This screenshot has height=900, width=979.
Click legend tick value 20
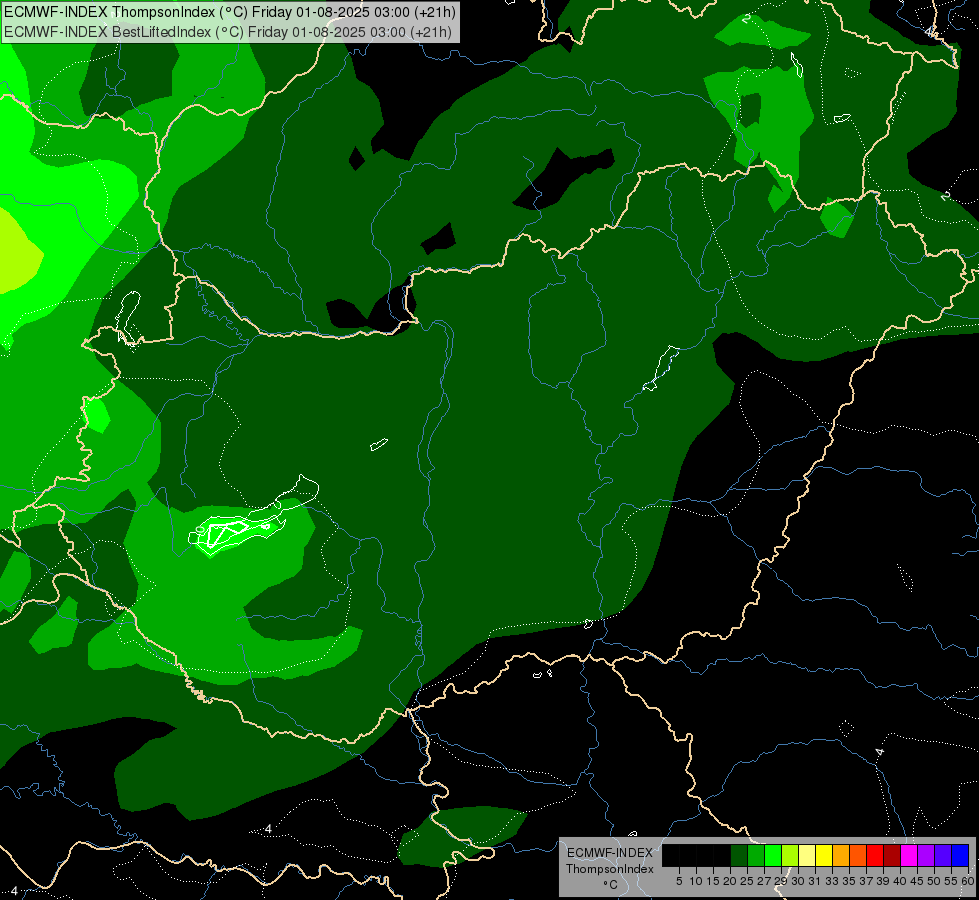730,881
